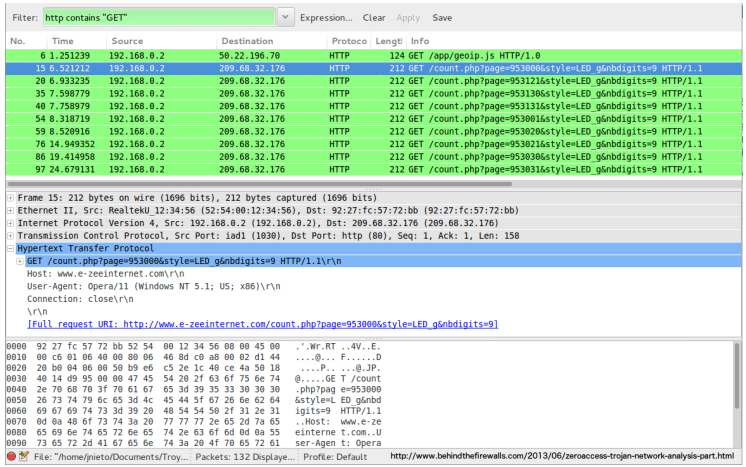746x467 pixels.
Task: Expand the GET /count.php request line
Action: pos(19,261)
